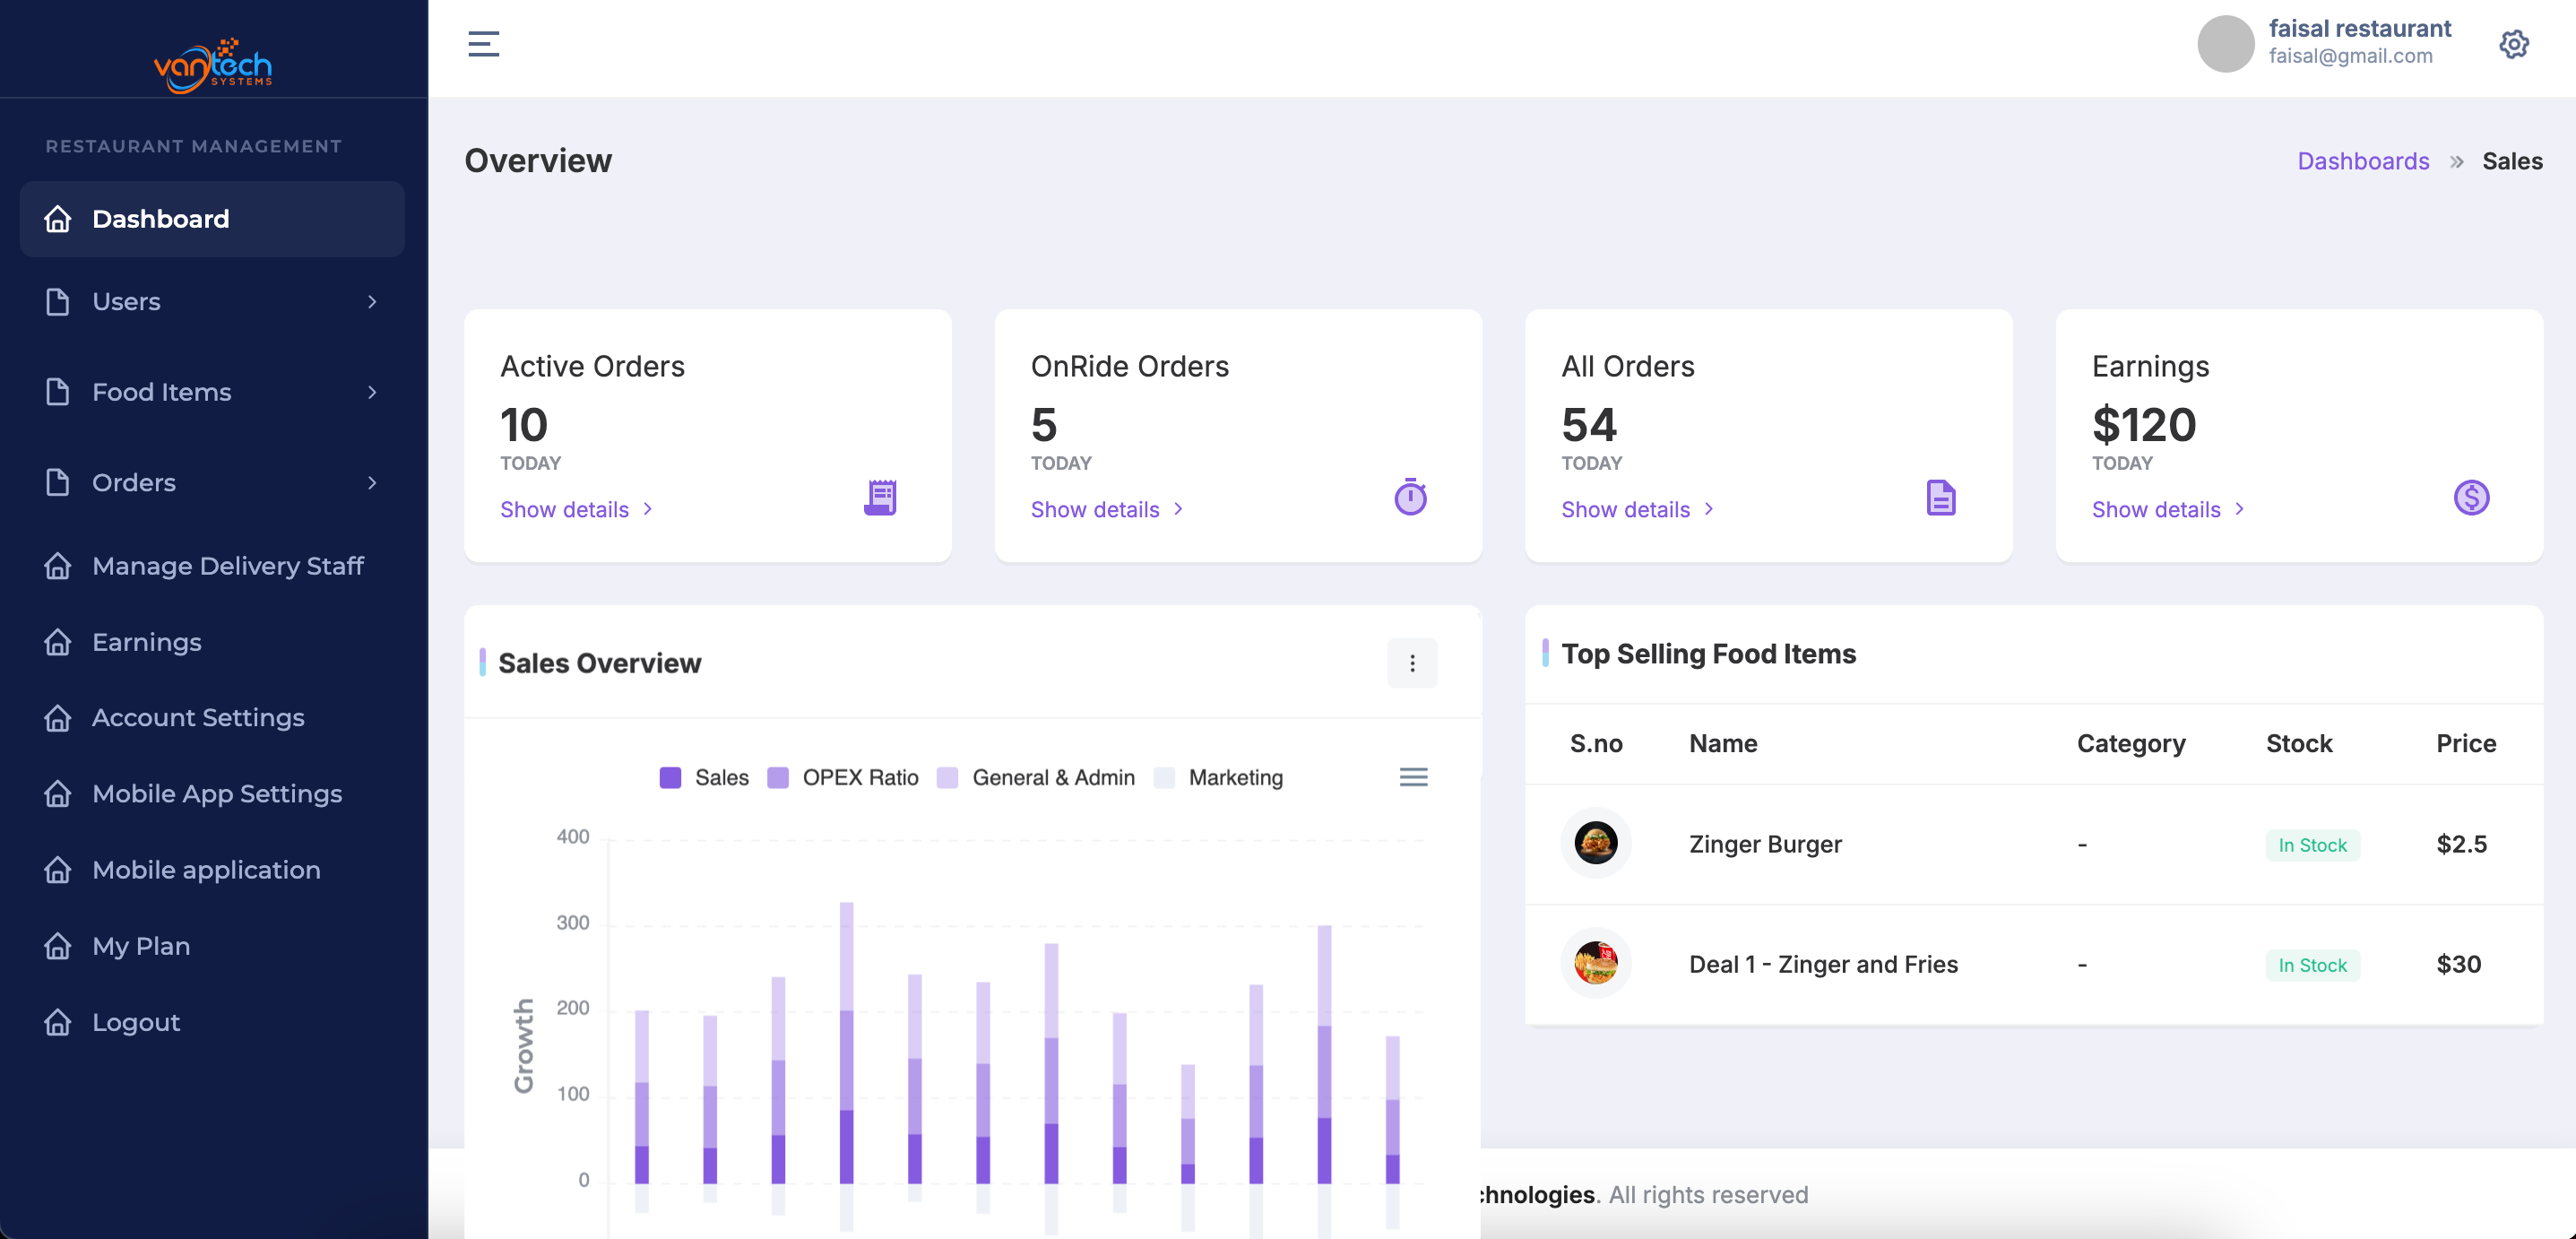Click the Vantech Systems logo
Image resolution: width=2576 pixels, height=1239 pixels.
coord(213,65)
